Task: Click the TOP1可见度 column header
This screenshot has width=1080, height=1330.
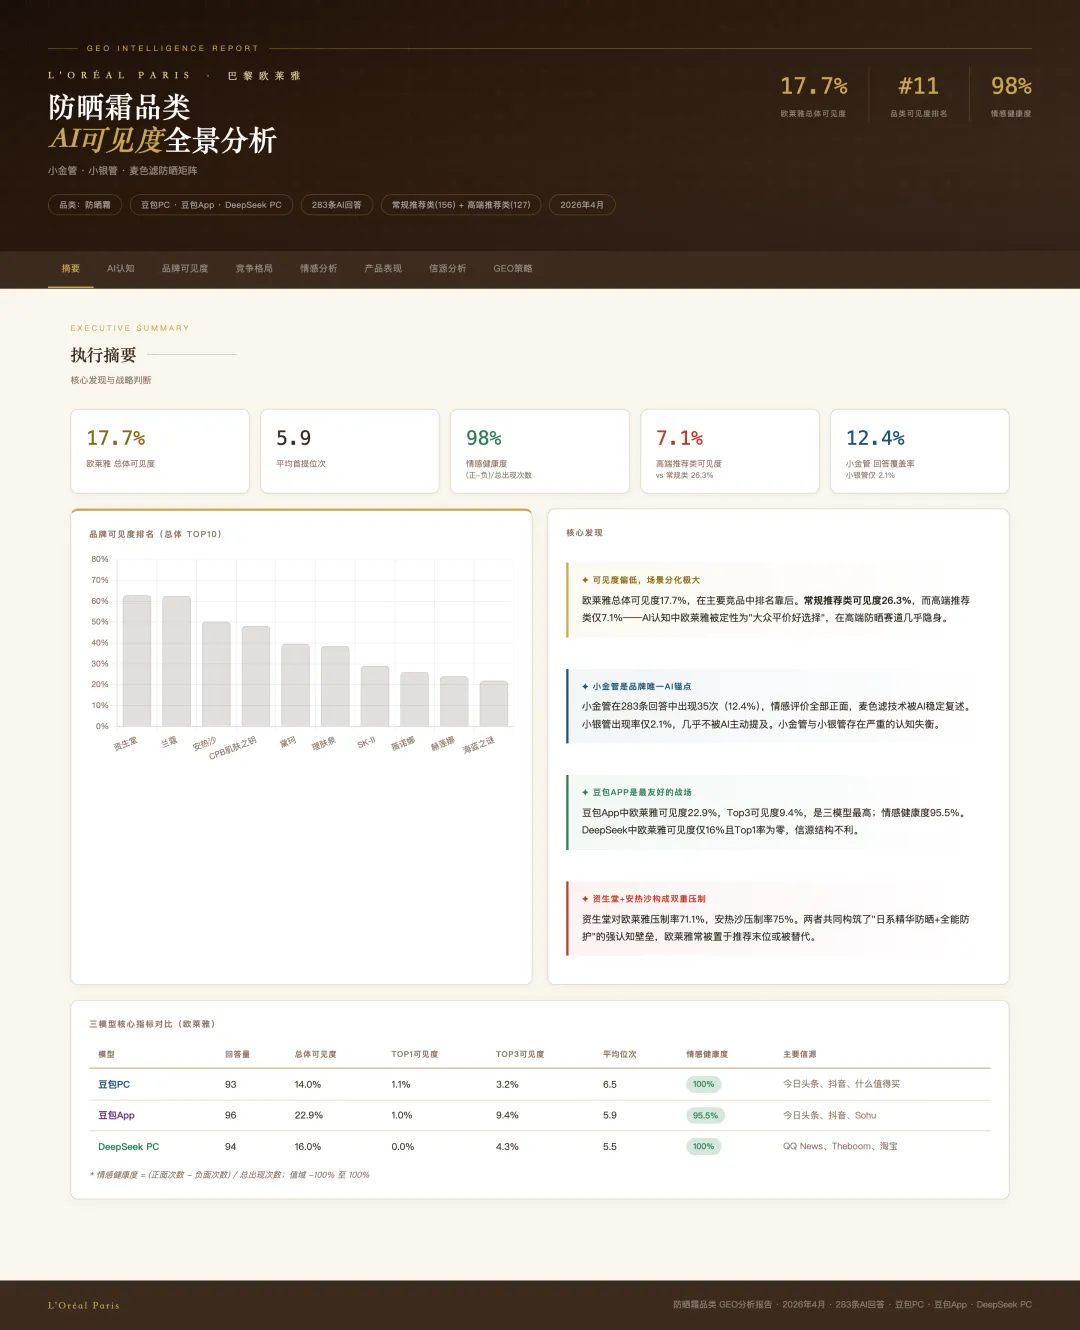Action: pyautogui.click(x=415, y=1054)
